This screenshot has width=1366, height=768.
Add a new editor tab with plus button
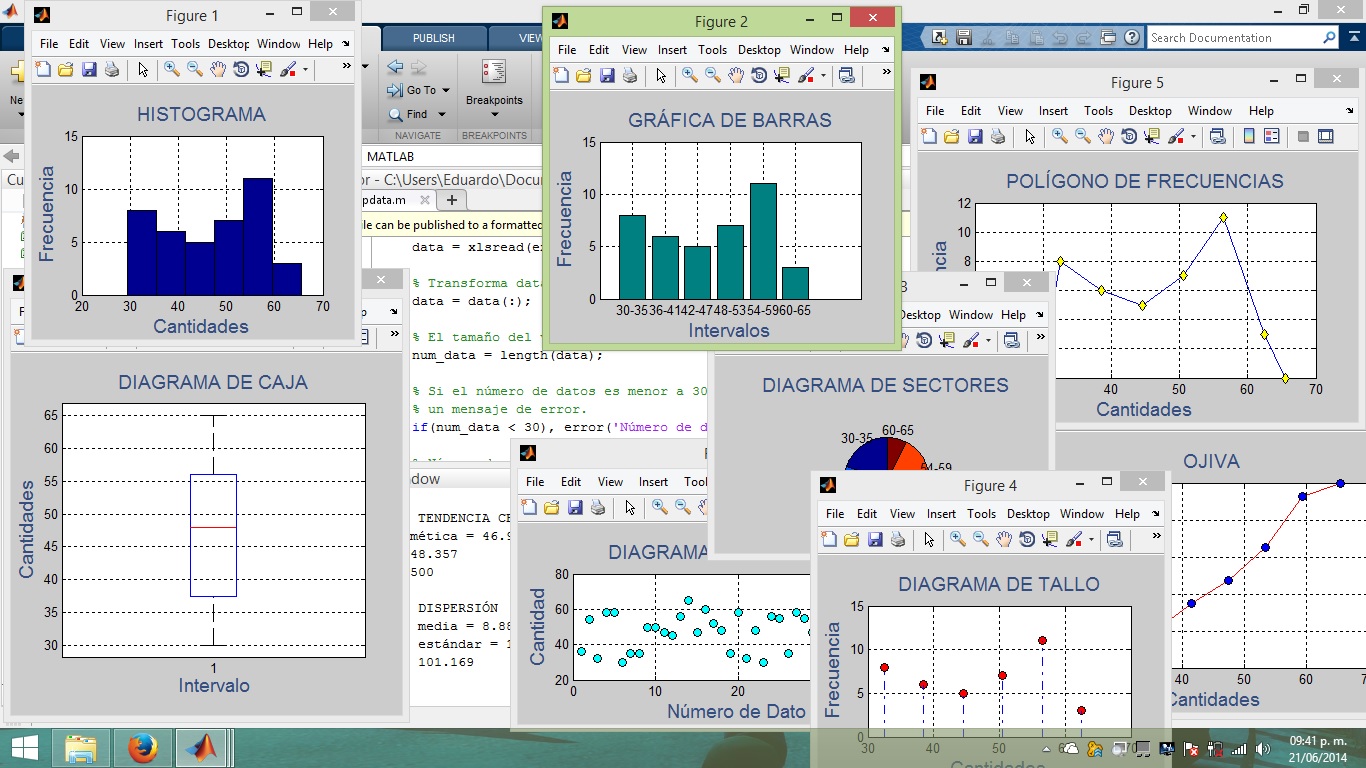pos(451,200)
